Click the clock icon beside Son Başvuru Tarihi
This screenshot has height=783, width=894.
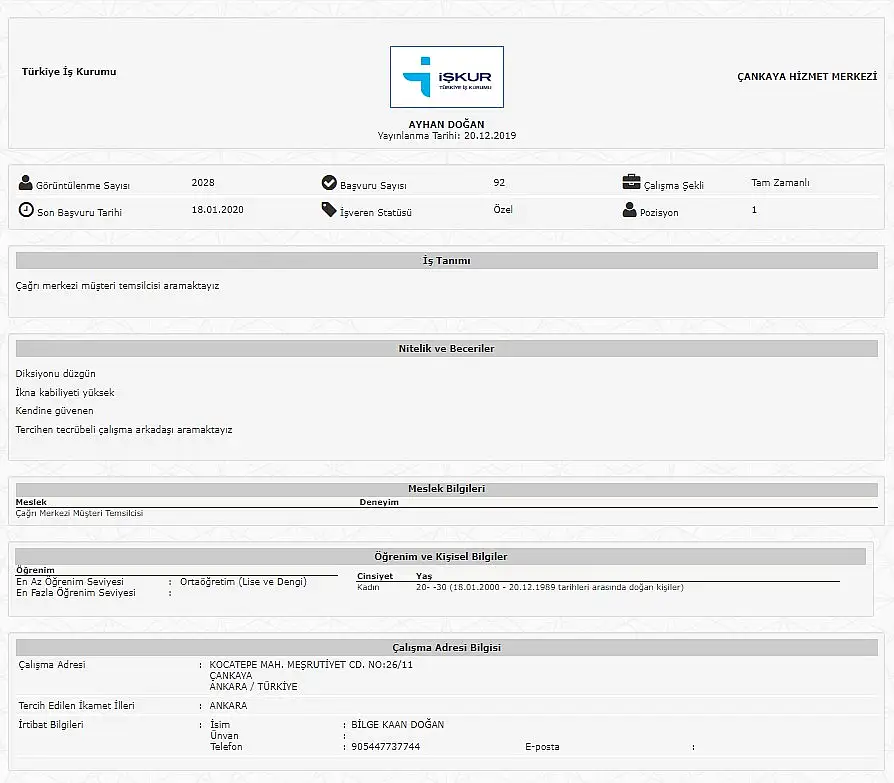[26, 209]
